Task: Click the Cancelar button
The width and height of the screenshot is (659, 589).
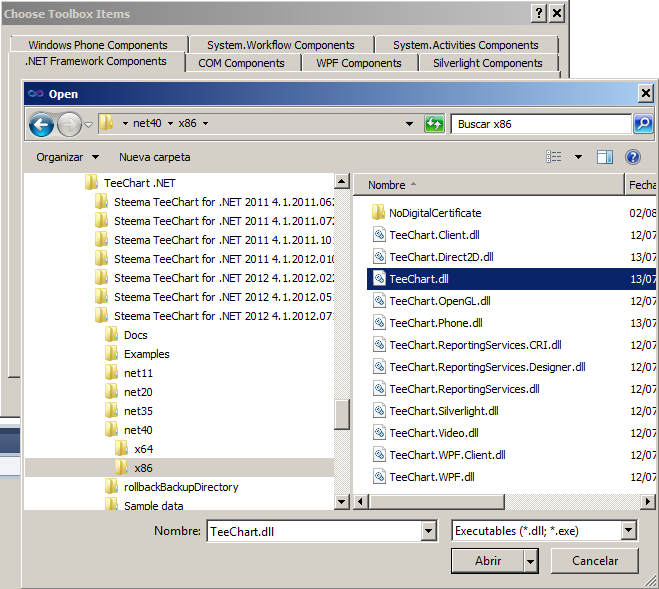Action: pyautogui.click(x=595, y=561)
